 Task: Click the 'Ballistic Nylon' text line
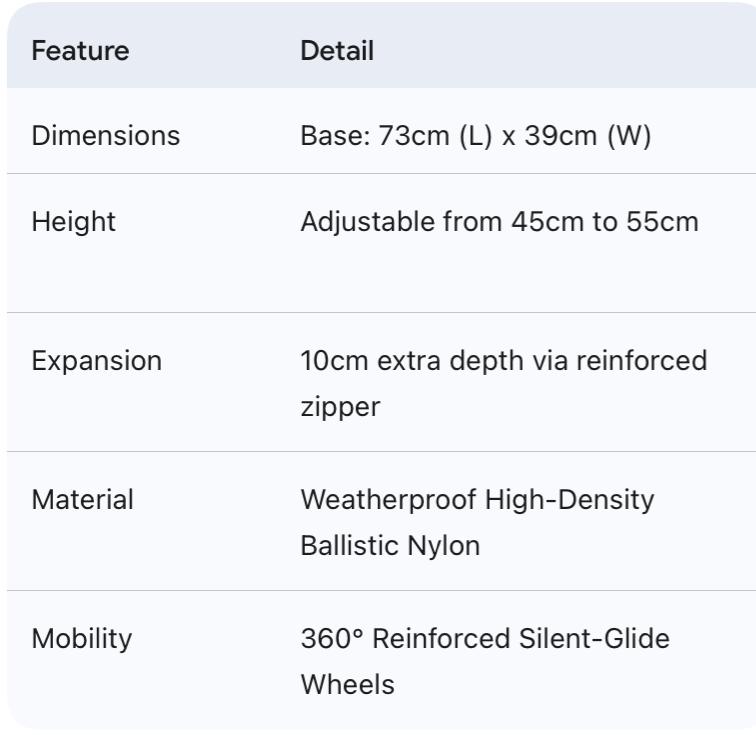[x=390, y=546]
